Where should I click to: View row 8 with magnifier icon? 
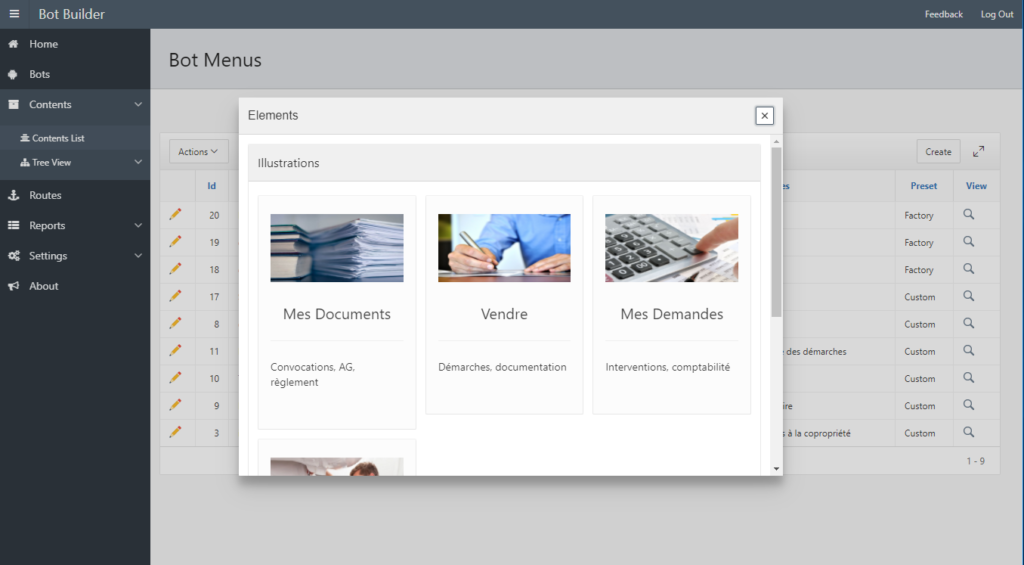[x=968, y=323]
